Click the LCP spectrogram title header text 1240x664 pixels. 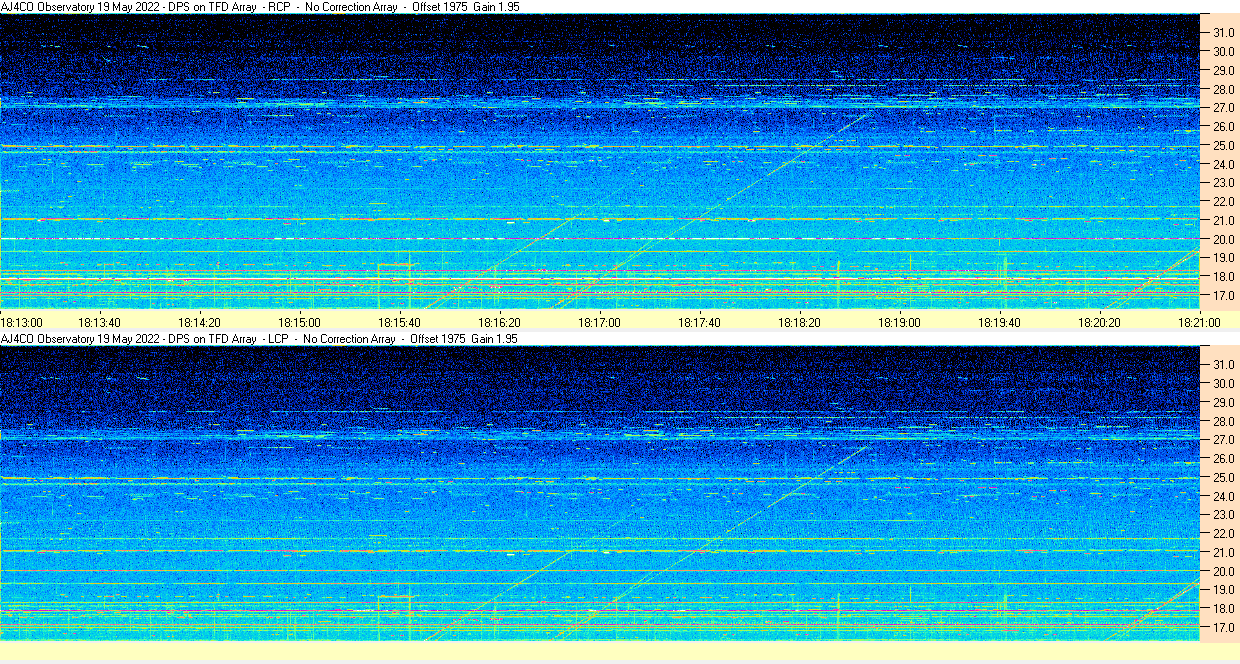coord(260,339)
